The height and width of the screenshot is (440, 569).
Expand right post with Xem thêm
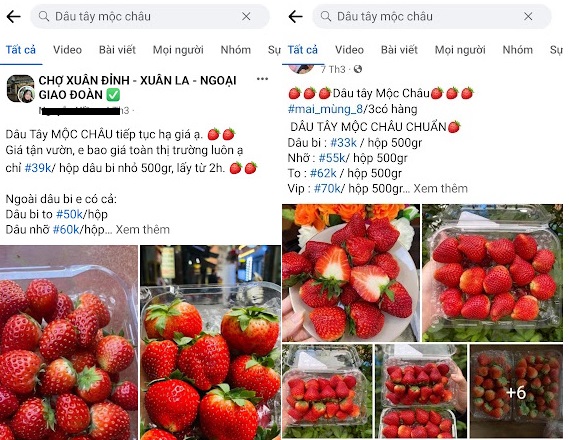pyautogui.click(x=441, y=189)
